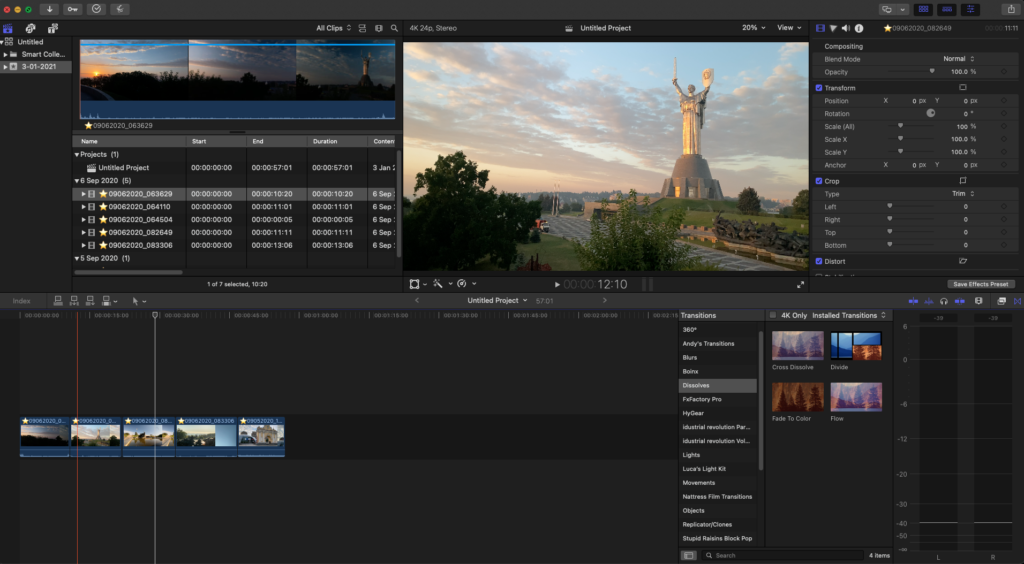Toggle clip appearance filmstrip/list view icon

click(362, 28)
